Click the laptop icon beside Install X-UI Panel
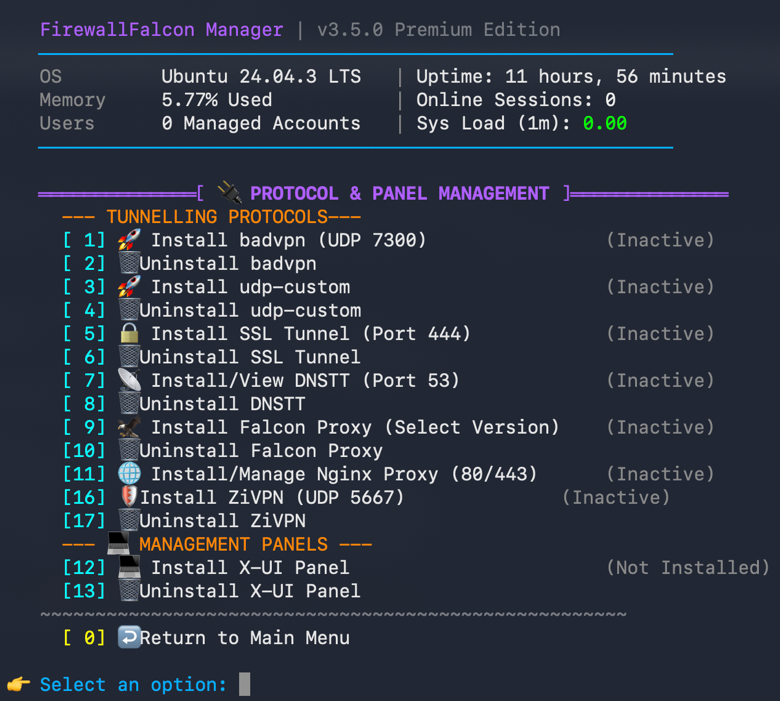The width and height of the screenshot is (780, 701). tap(129, 567)
